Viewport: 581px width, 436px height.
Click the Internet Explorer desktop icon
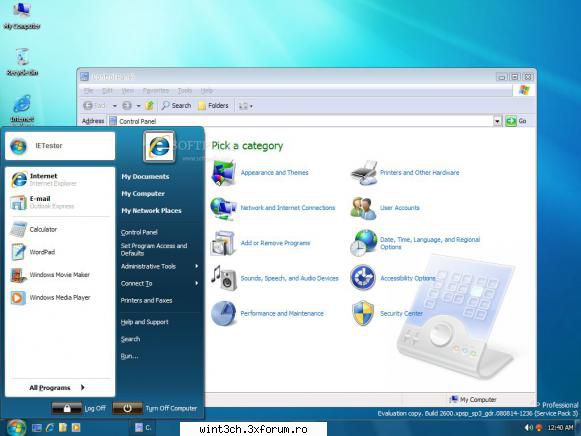[x=22, y=109]
